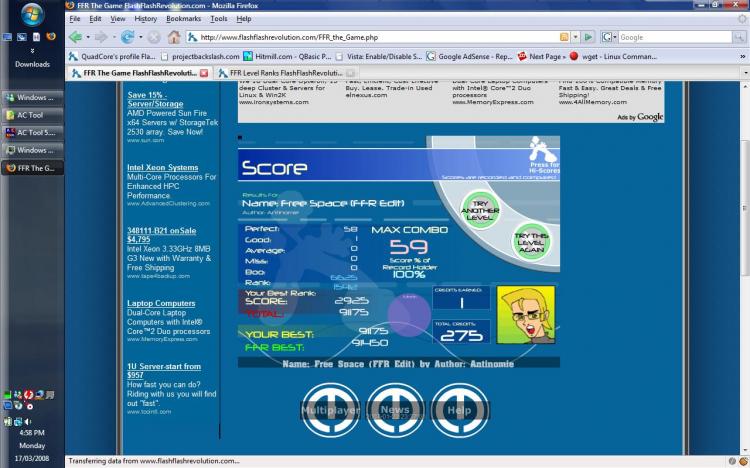The image size is (750, 468).
Task: Show more bookmarks toolbar overflow chevron
Action: click(x=743, y=57)
